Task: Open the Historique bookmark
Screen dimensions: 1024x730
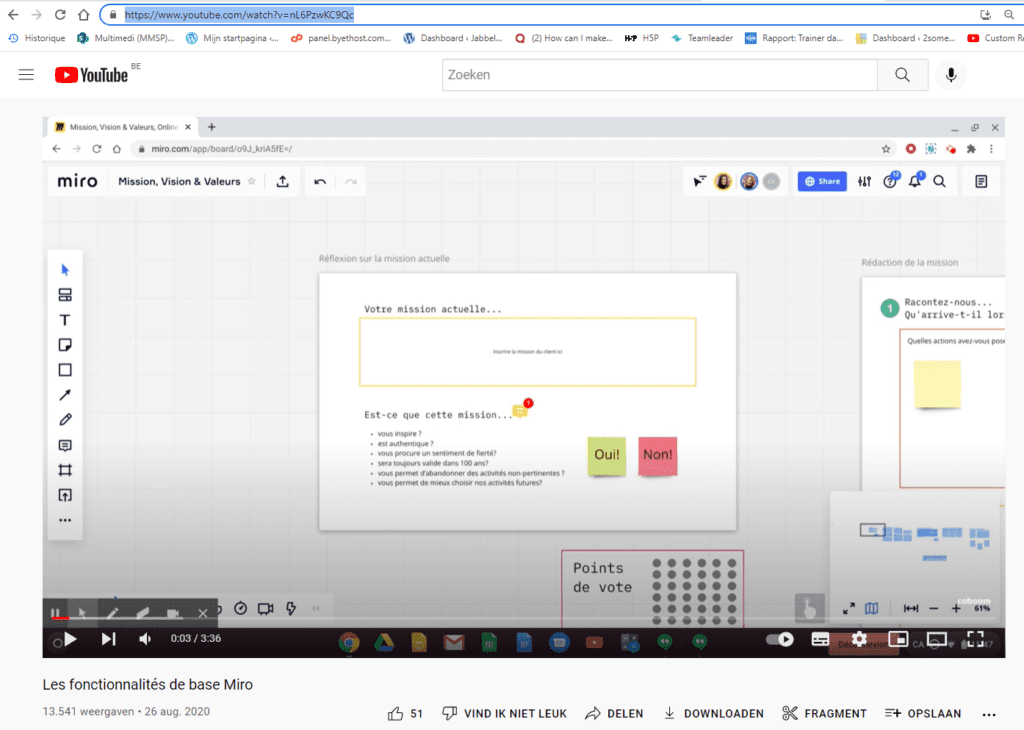Action: point(37,38)
